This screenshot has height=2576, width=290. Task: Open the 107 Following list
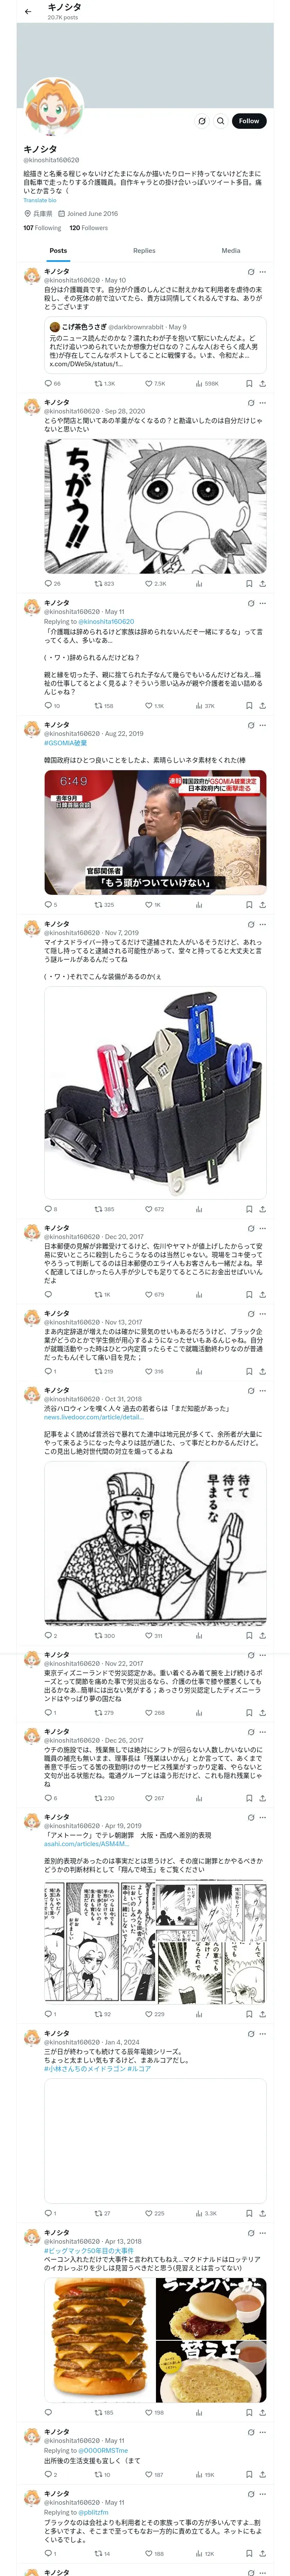pos(42,228)
